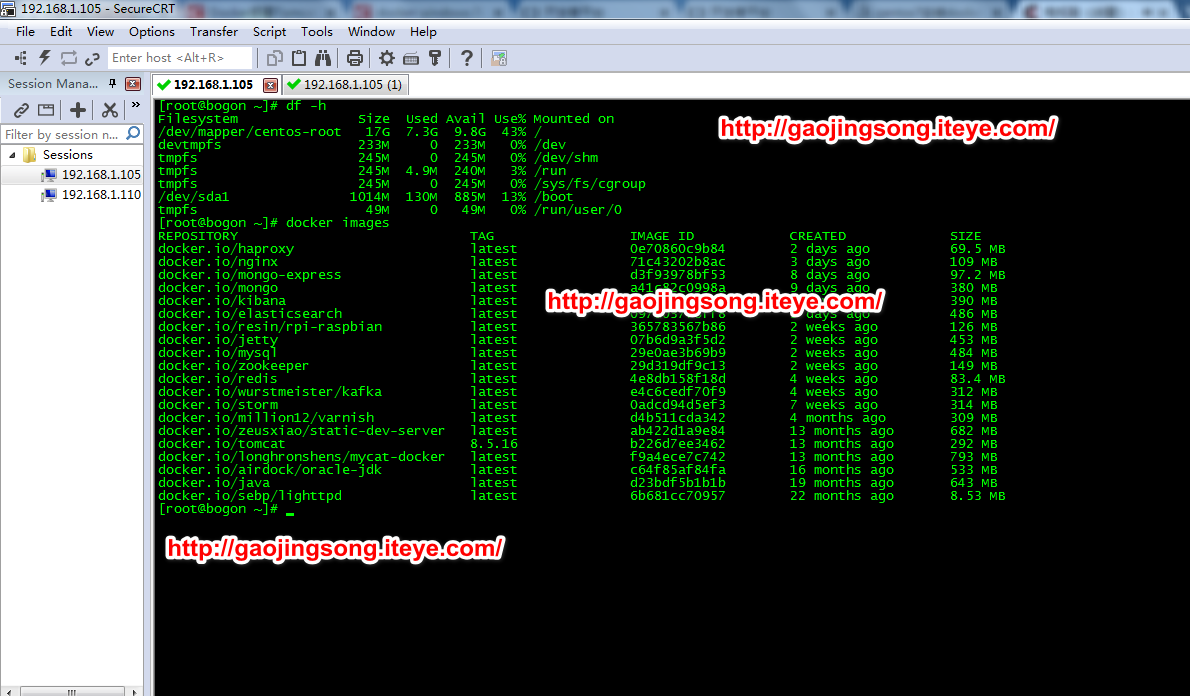Image resolution: width=1190 pixels, height=696 pixels.
Task: Click the Session Manager horizontal scrollbar thumb
Action: tap(72, 691)
